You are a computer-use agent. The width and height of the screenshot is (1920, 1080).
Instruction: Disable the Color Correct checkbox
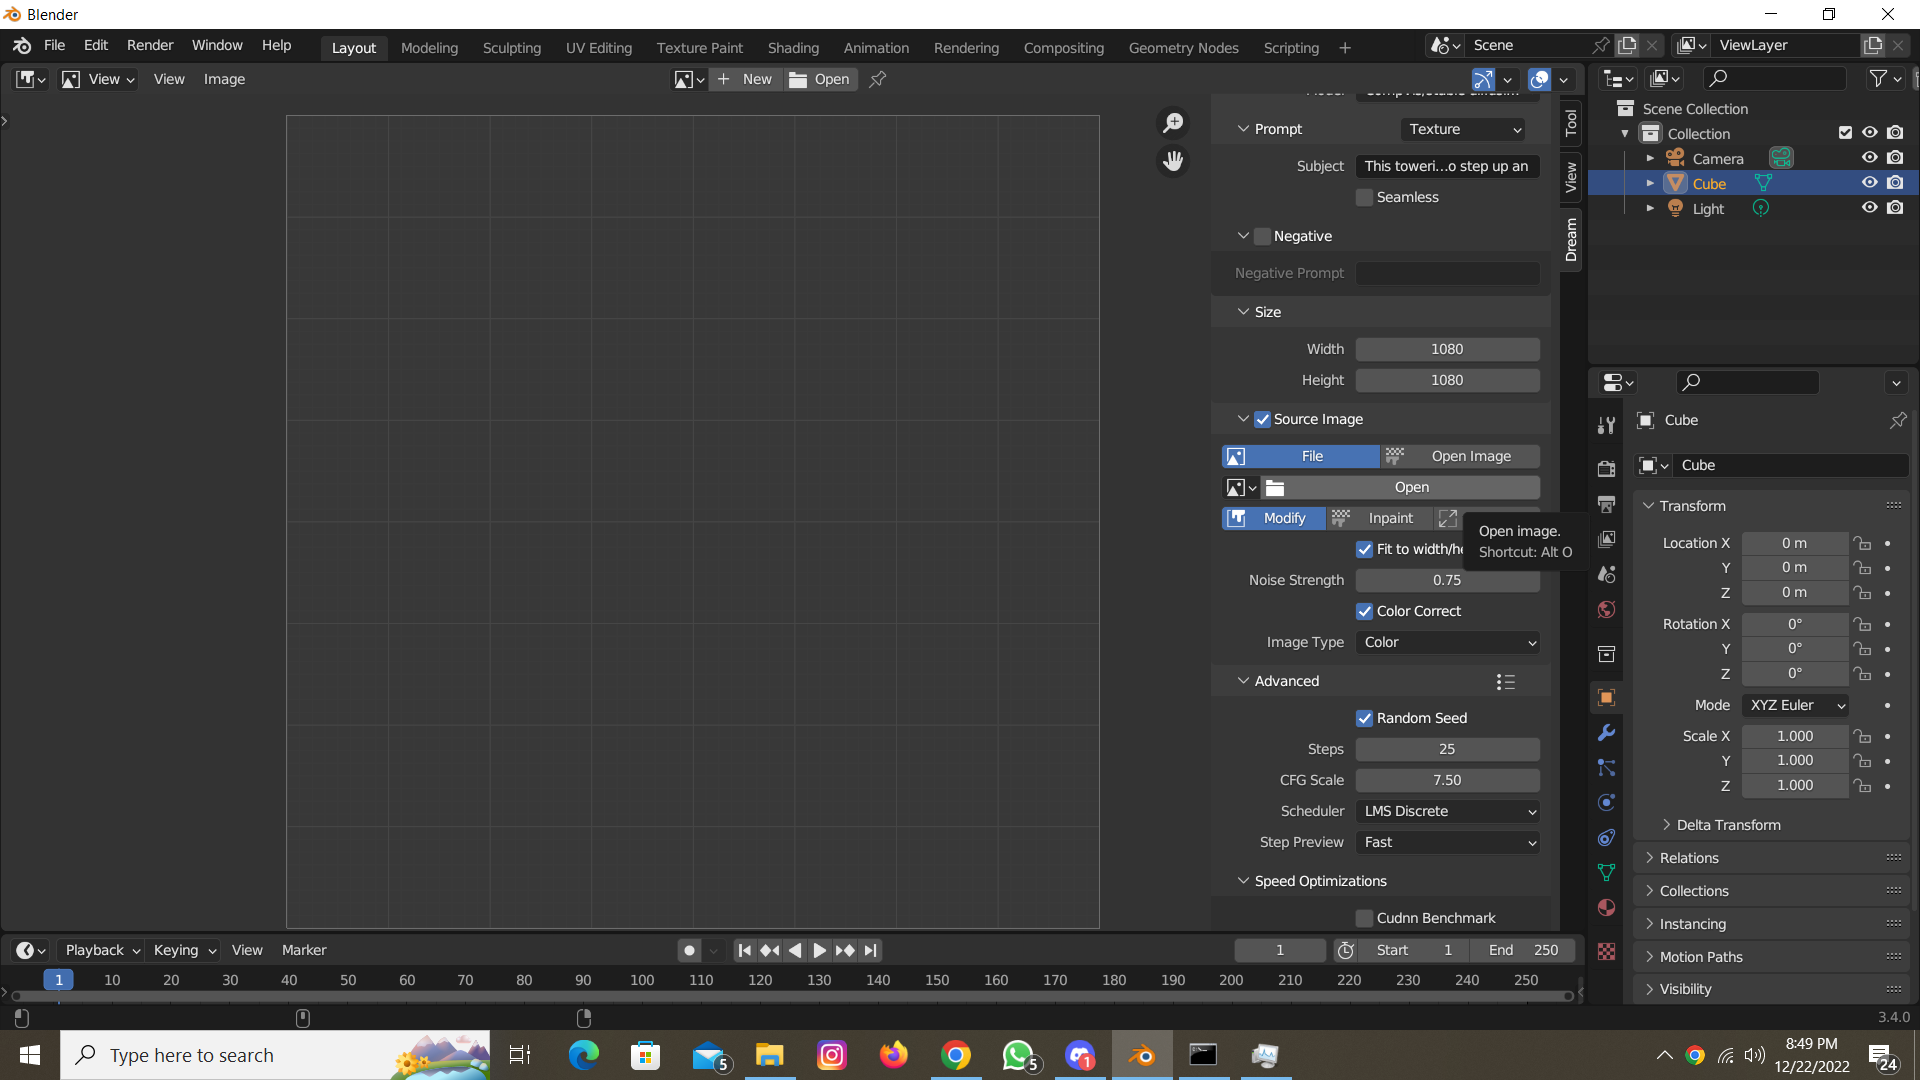coord(1365,611)
